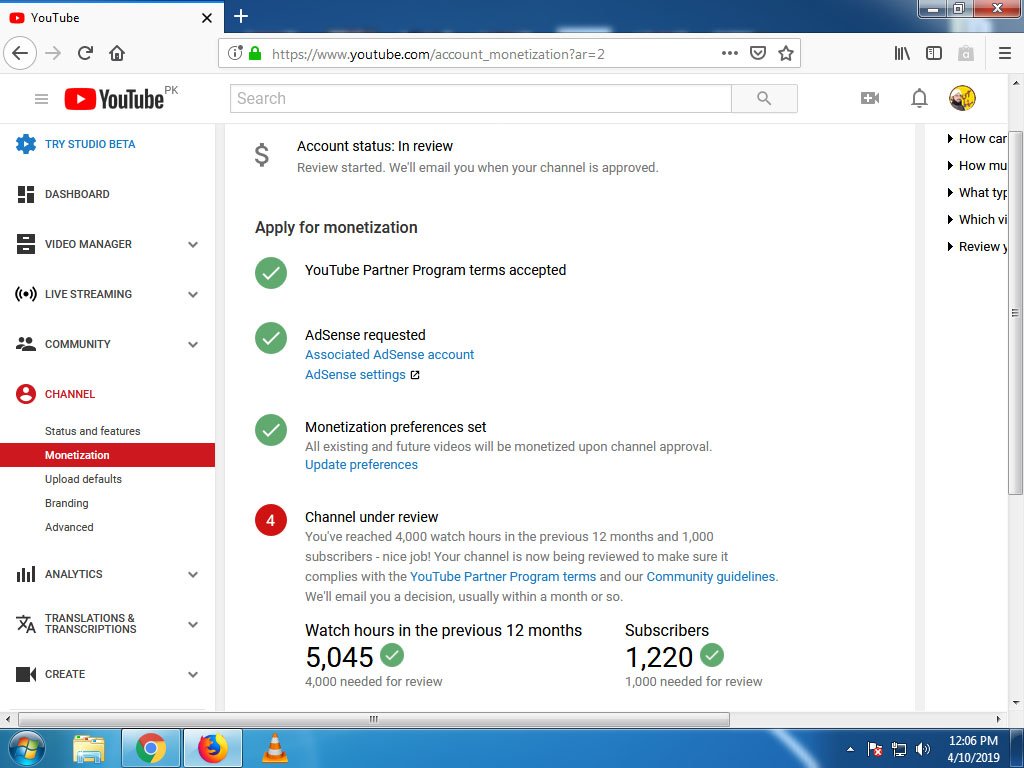Switch to Chrome in the taskbar
This screenshot has height=768, width=1024.
pos(151,748)
